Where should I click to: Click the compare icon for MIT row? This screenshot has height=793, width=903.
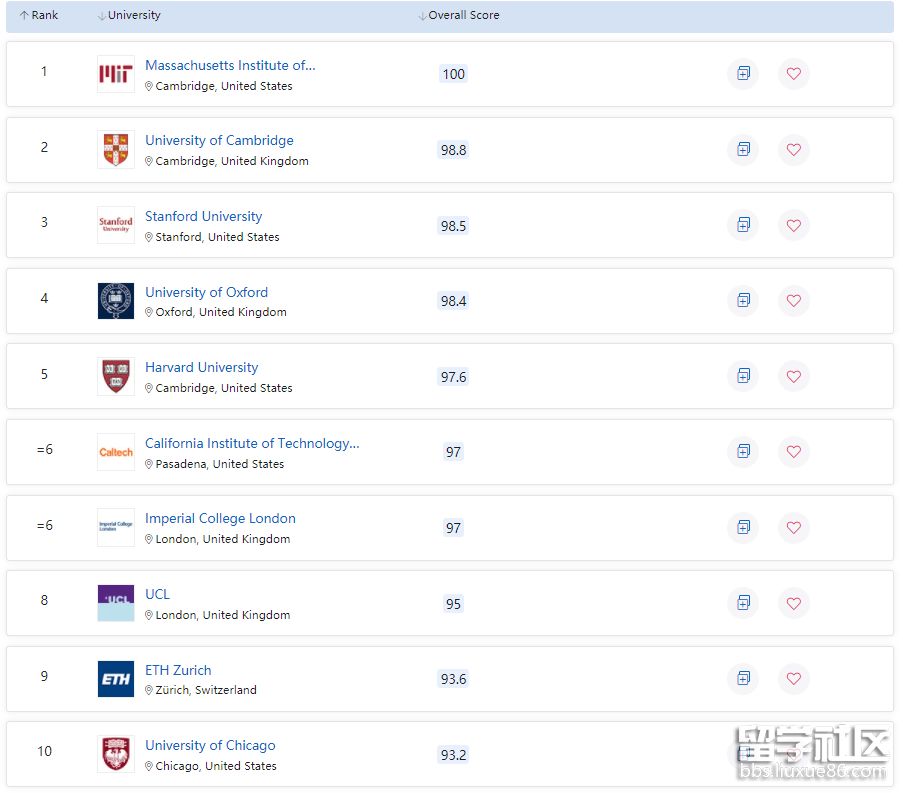click(x=743, y=74)
